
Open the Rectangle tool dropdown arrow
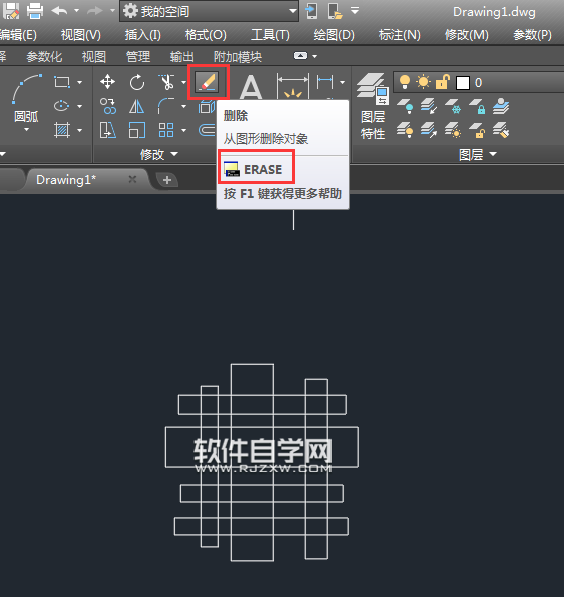[x=80, y=82]
